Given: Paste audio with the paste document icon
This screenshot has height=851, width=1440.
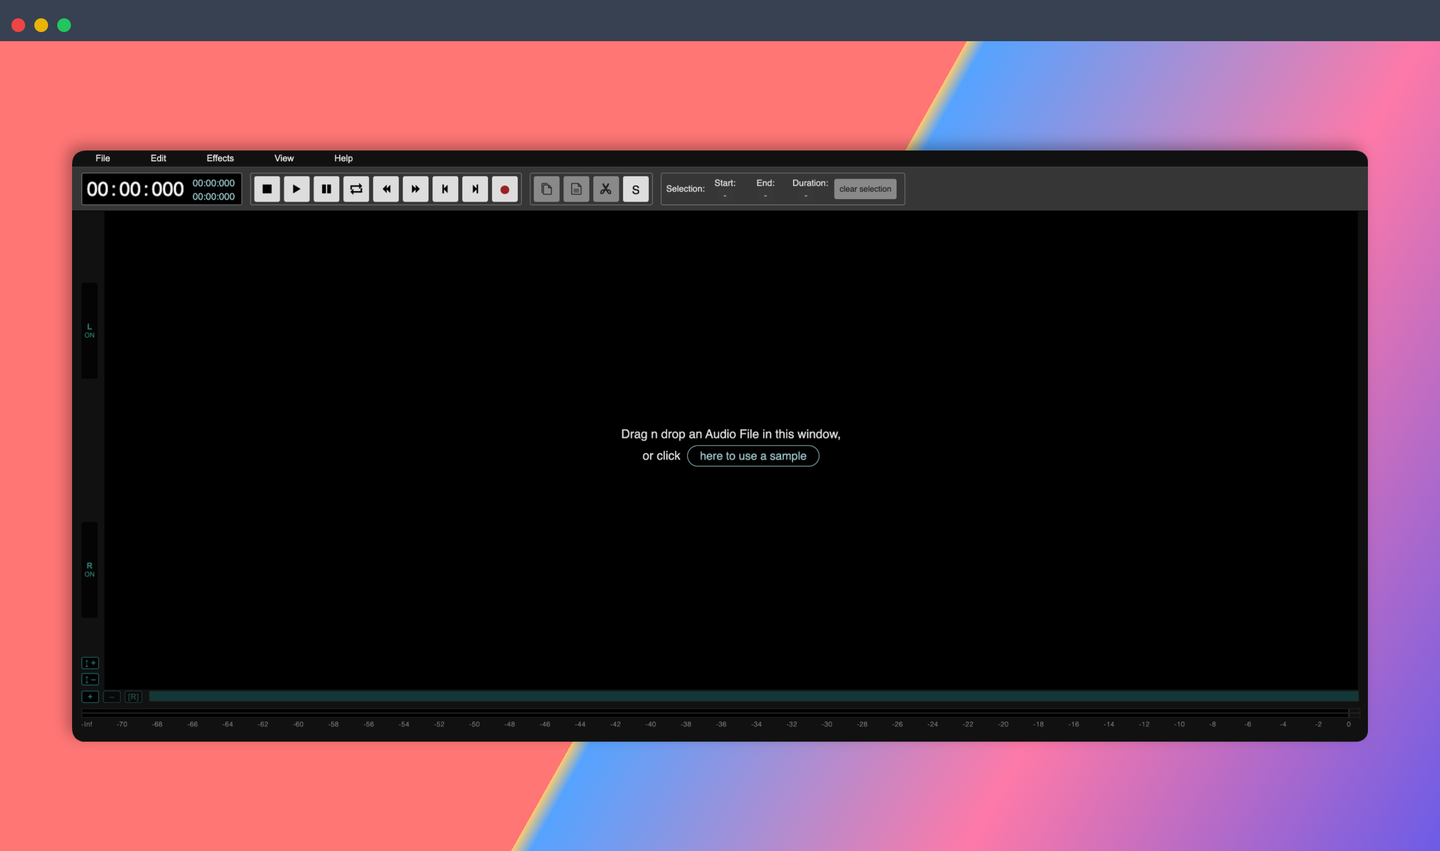Looking at the screenshot, I should [x=575, y=188].
